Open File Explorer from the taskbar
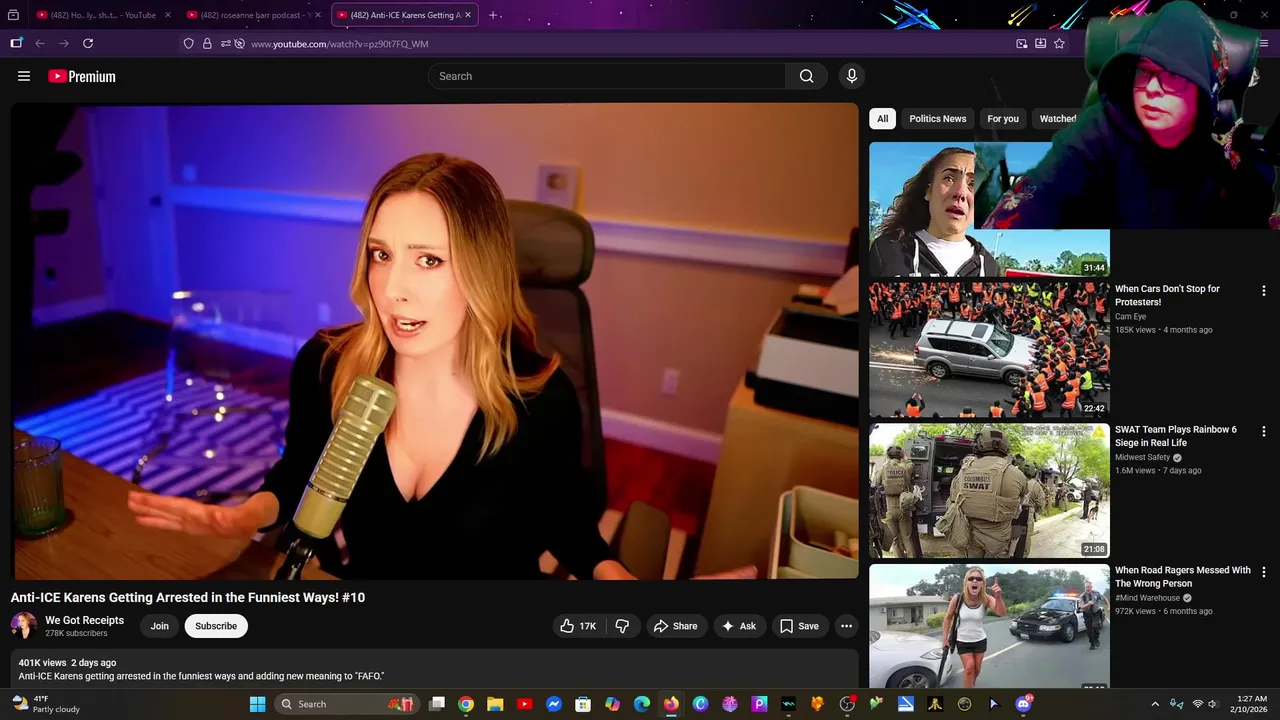1280x720 pixels. point(495,704)
